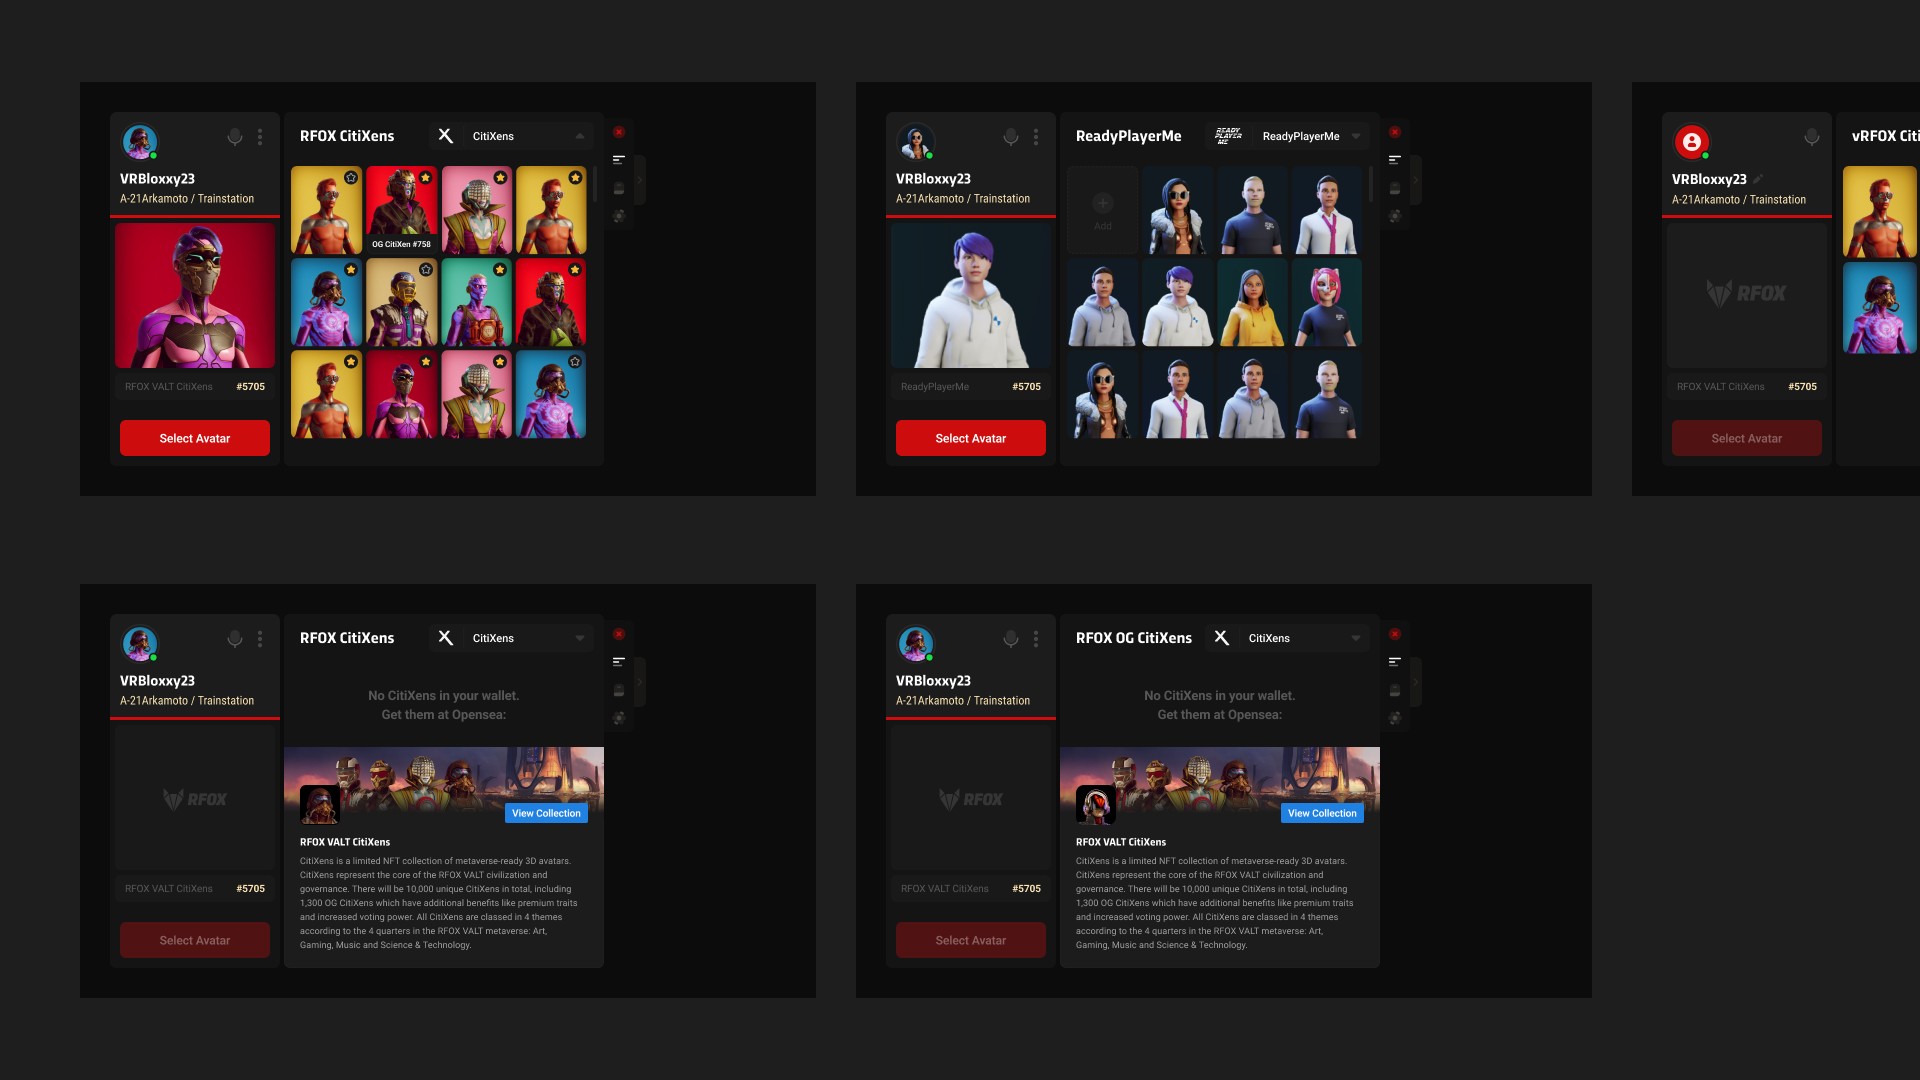Viewport: 1920px width, 1080px height.
Task: Click the pencil edit icon next to VRBloxxy23
Action: pyautogui.click(x=1758, y=179)
